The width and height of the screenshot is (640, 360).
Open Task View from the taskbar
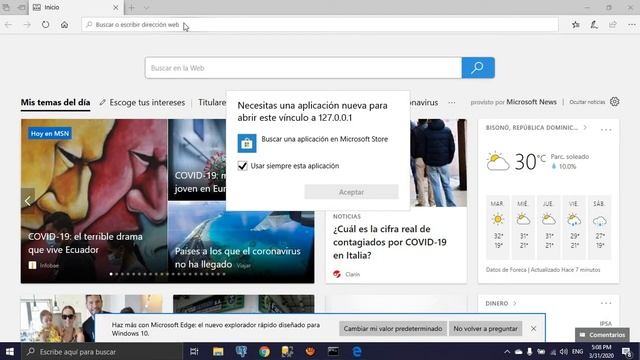[x=194, y=351]
